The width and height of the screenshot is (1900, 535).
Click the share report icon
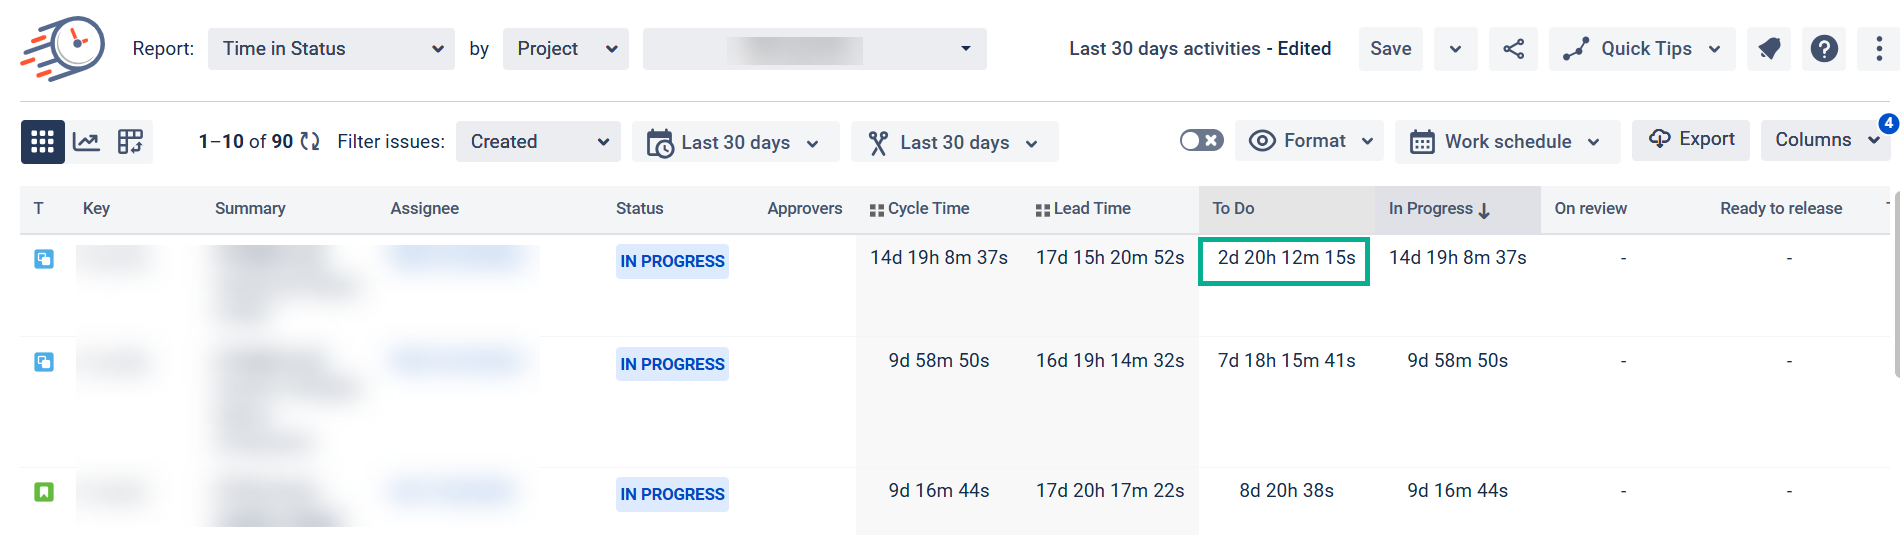point(1513,49)
